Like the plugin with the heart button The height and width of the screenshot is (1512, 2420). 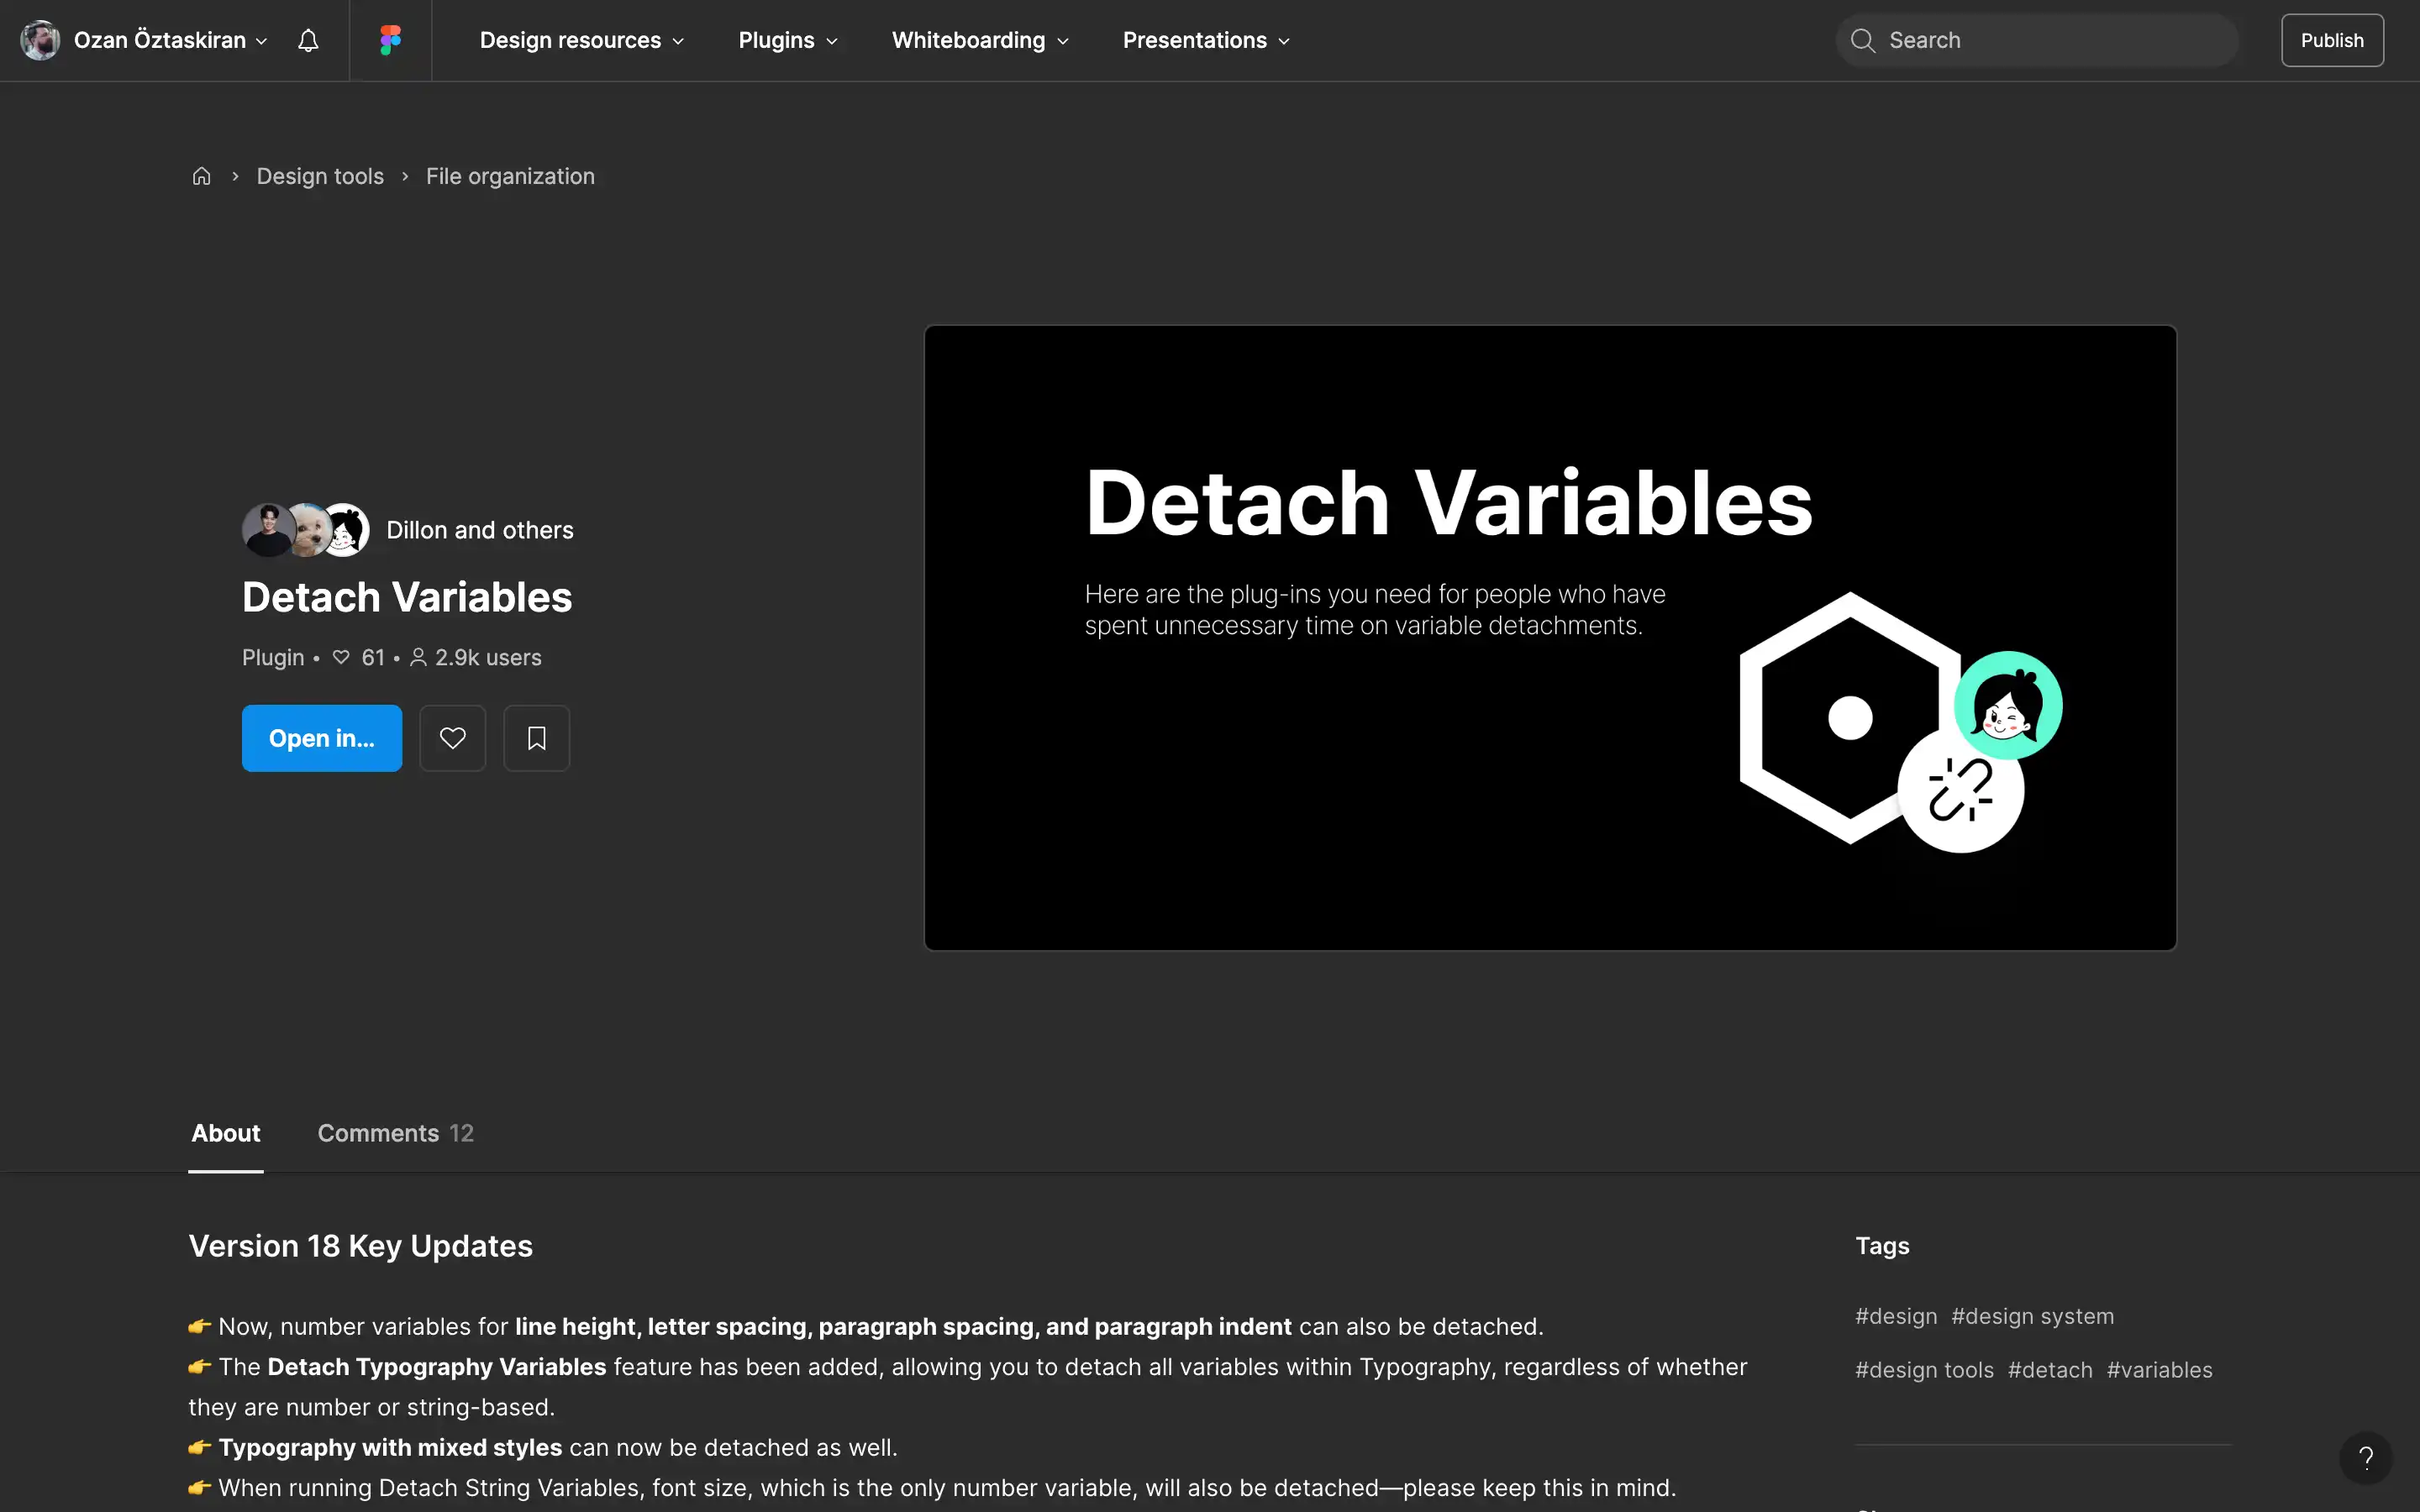(453, 738)
